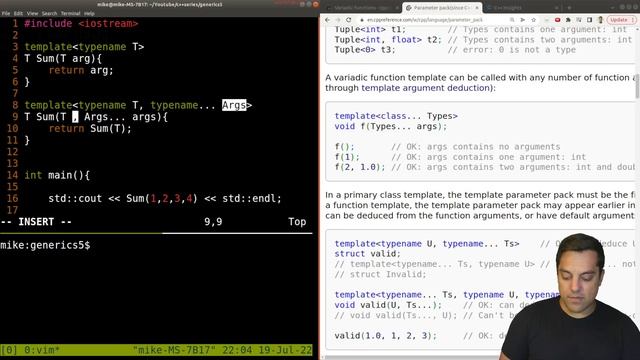640x360 pixels.
Task: Click the media control toolbar icon
Action: (x=579, y=20)
